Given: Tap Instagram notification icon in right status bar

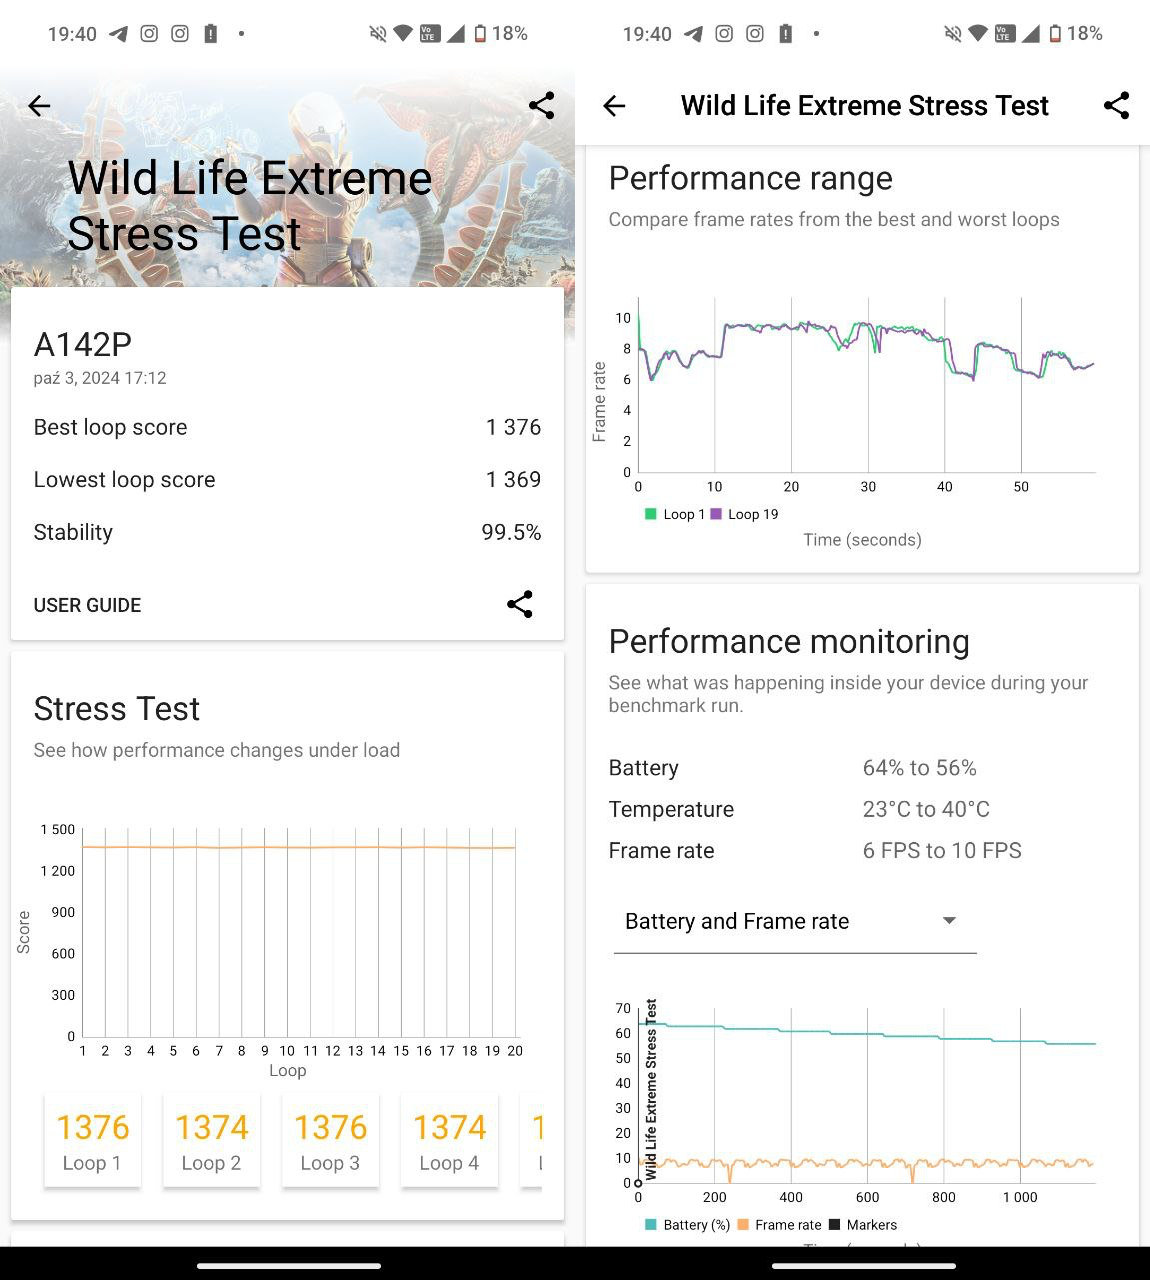Looking at the screenshot, I should tap(724, 34).
